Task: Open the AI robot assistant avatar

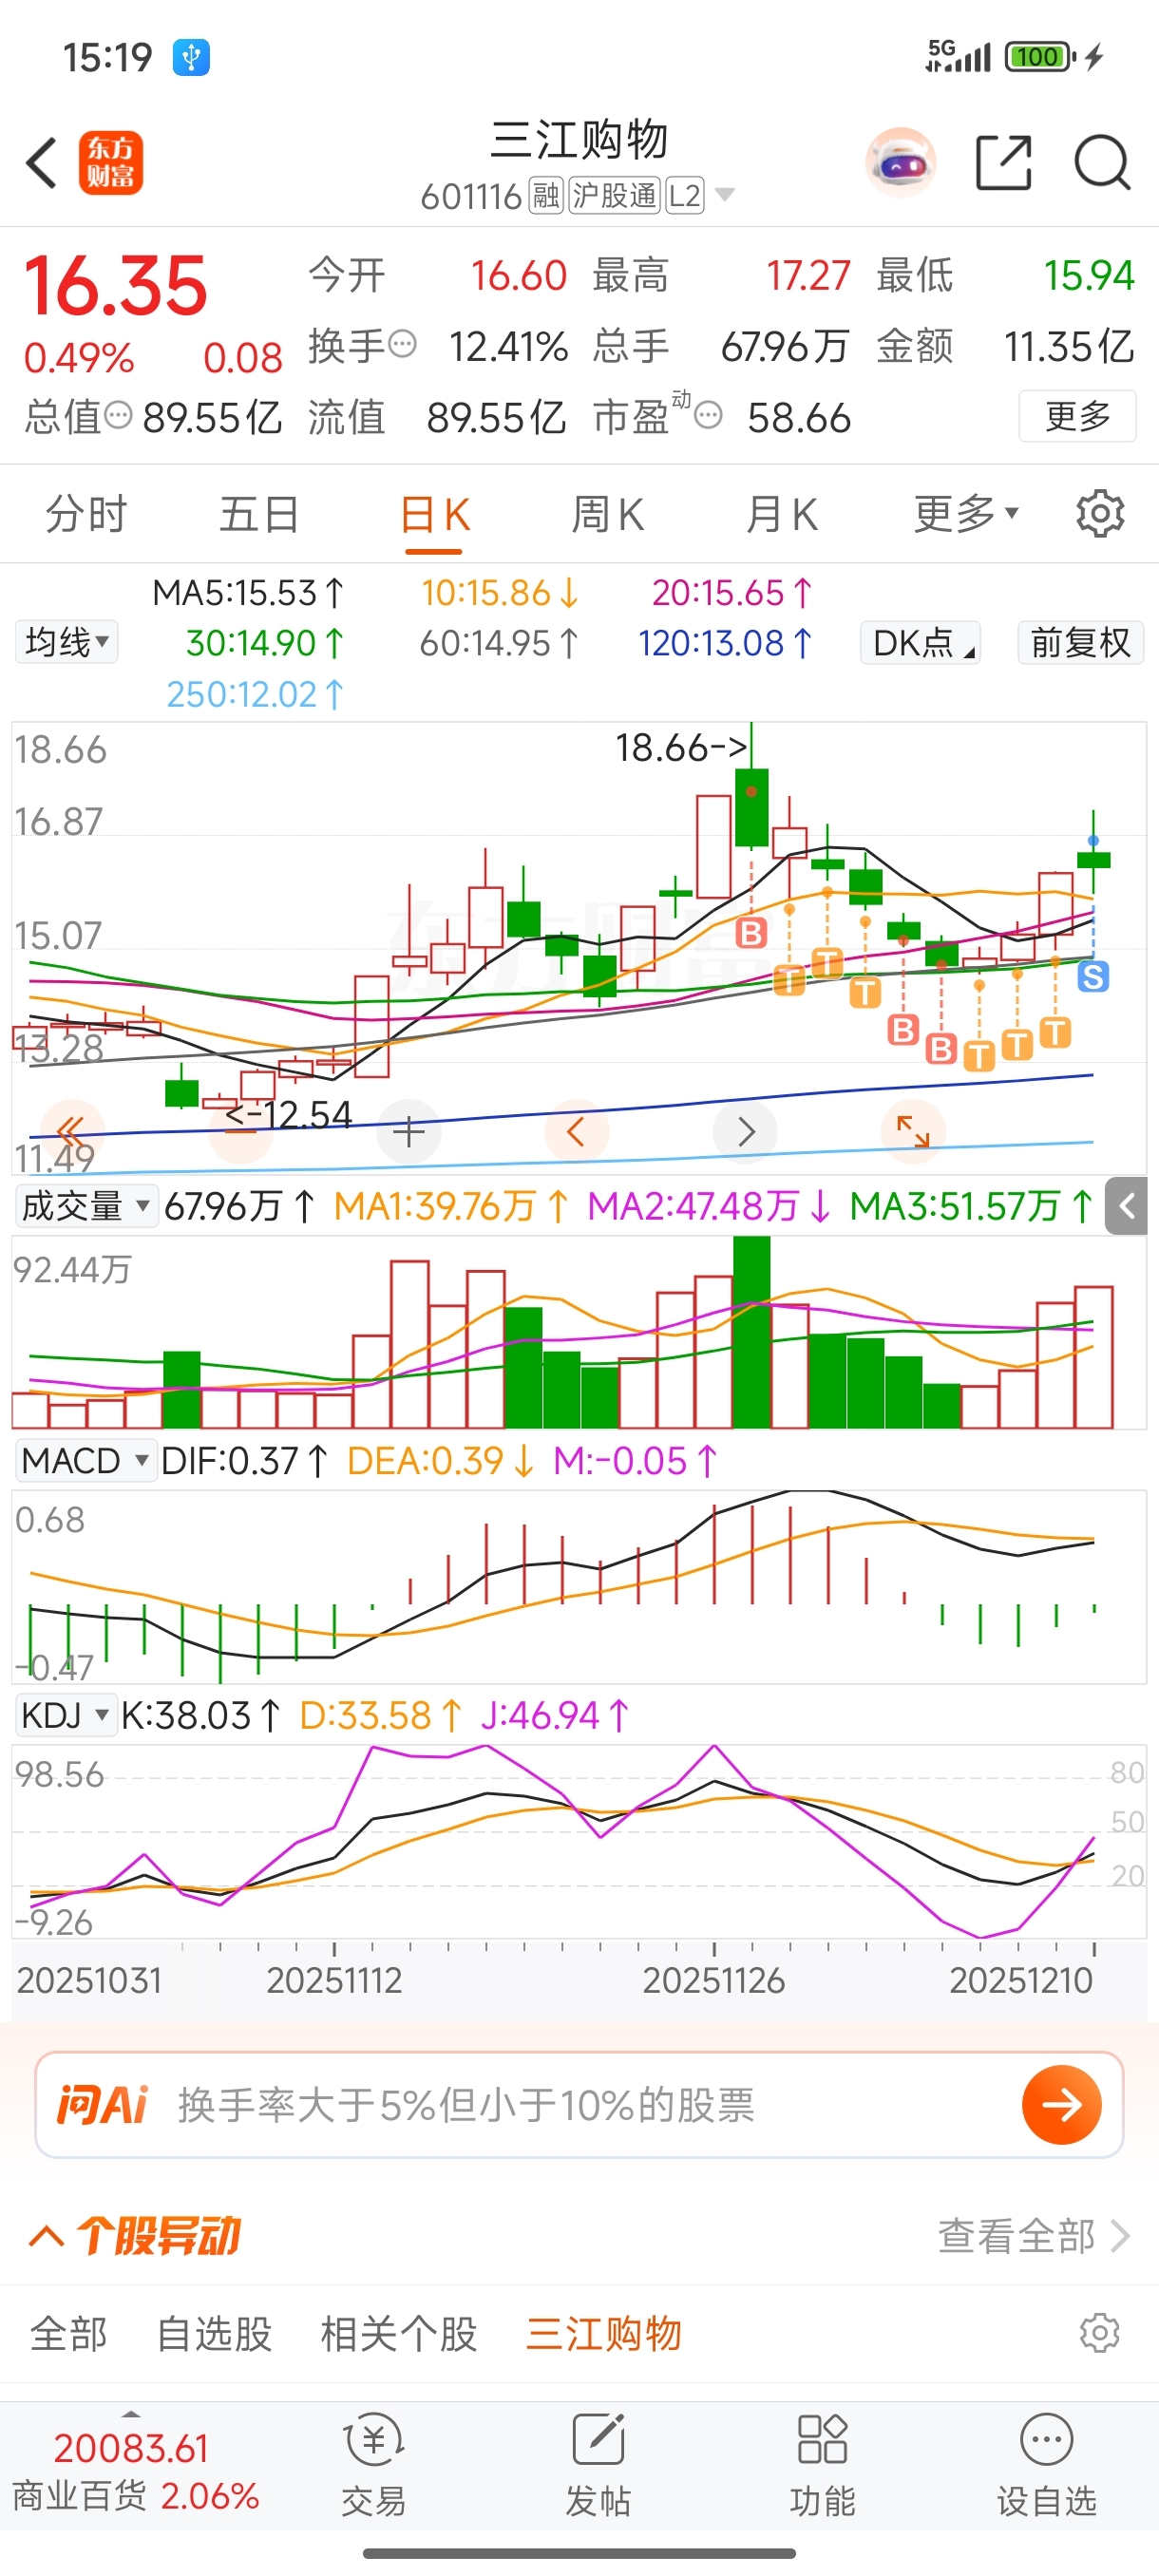Action: click(901, 162)
